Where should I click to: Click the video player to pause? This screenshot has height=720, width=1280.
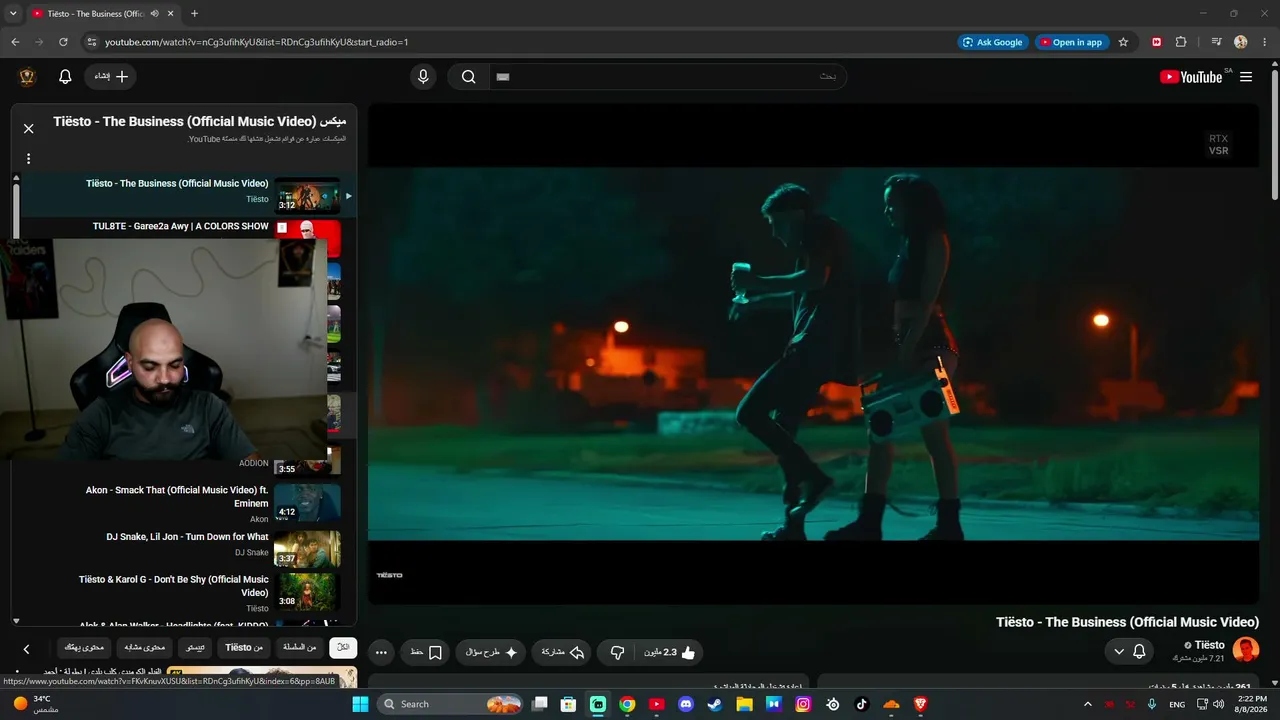813,354
